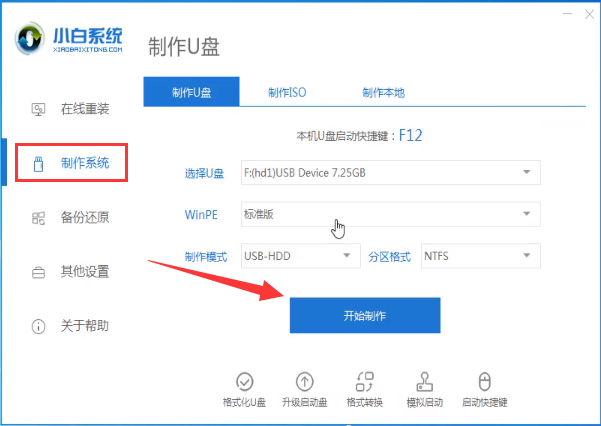Click the 备份还原 grid icon
Screen dimensions: 601x426
38,218
